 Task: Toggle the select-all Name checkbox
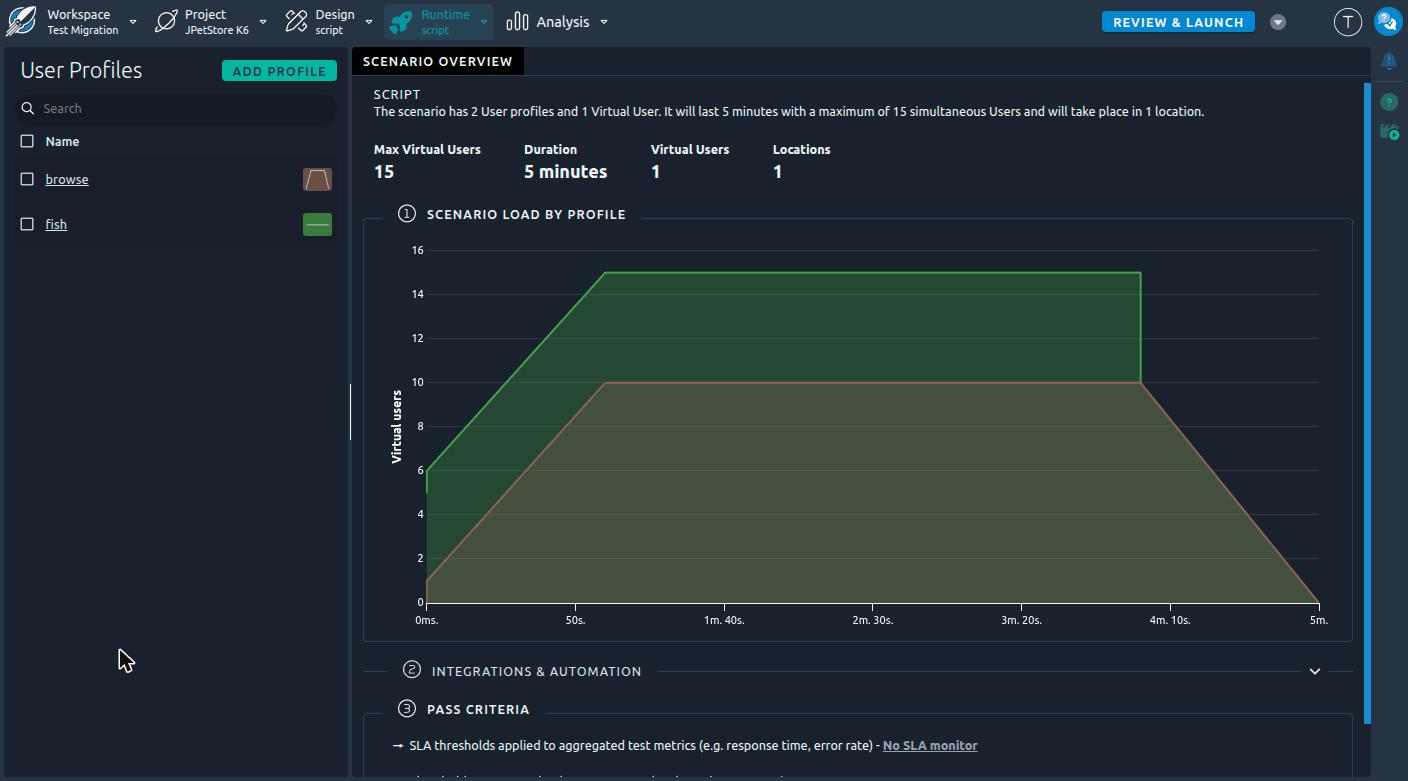pos(27,141)
